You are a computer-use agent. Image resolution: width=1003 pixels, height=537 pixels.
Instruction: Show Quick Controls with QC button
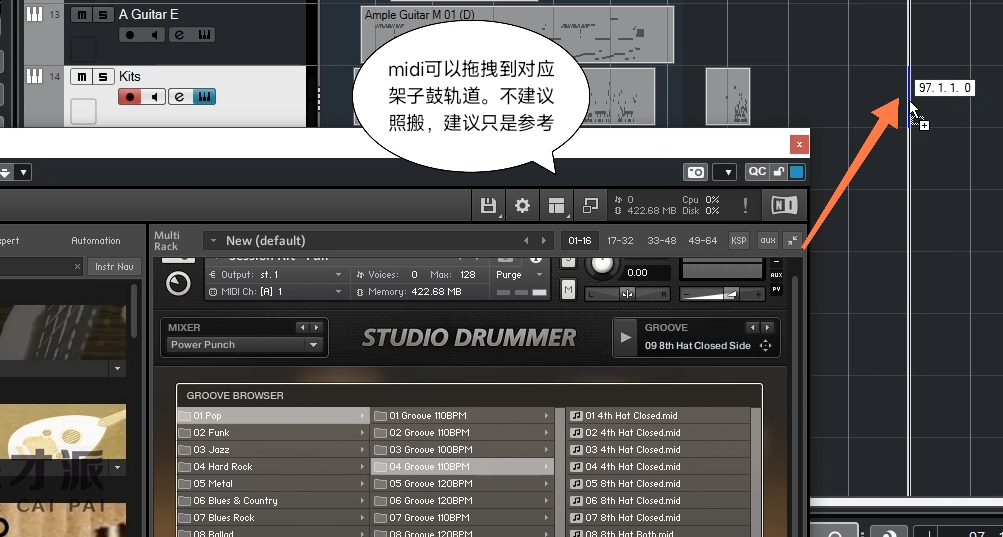pos(757,172)
